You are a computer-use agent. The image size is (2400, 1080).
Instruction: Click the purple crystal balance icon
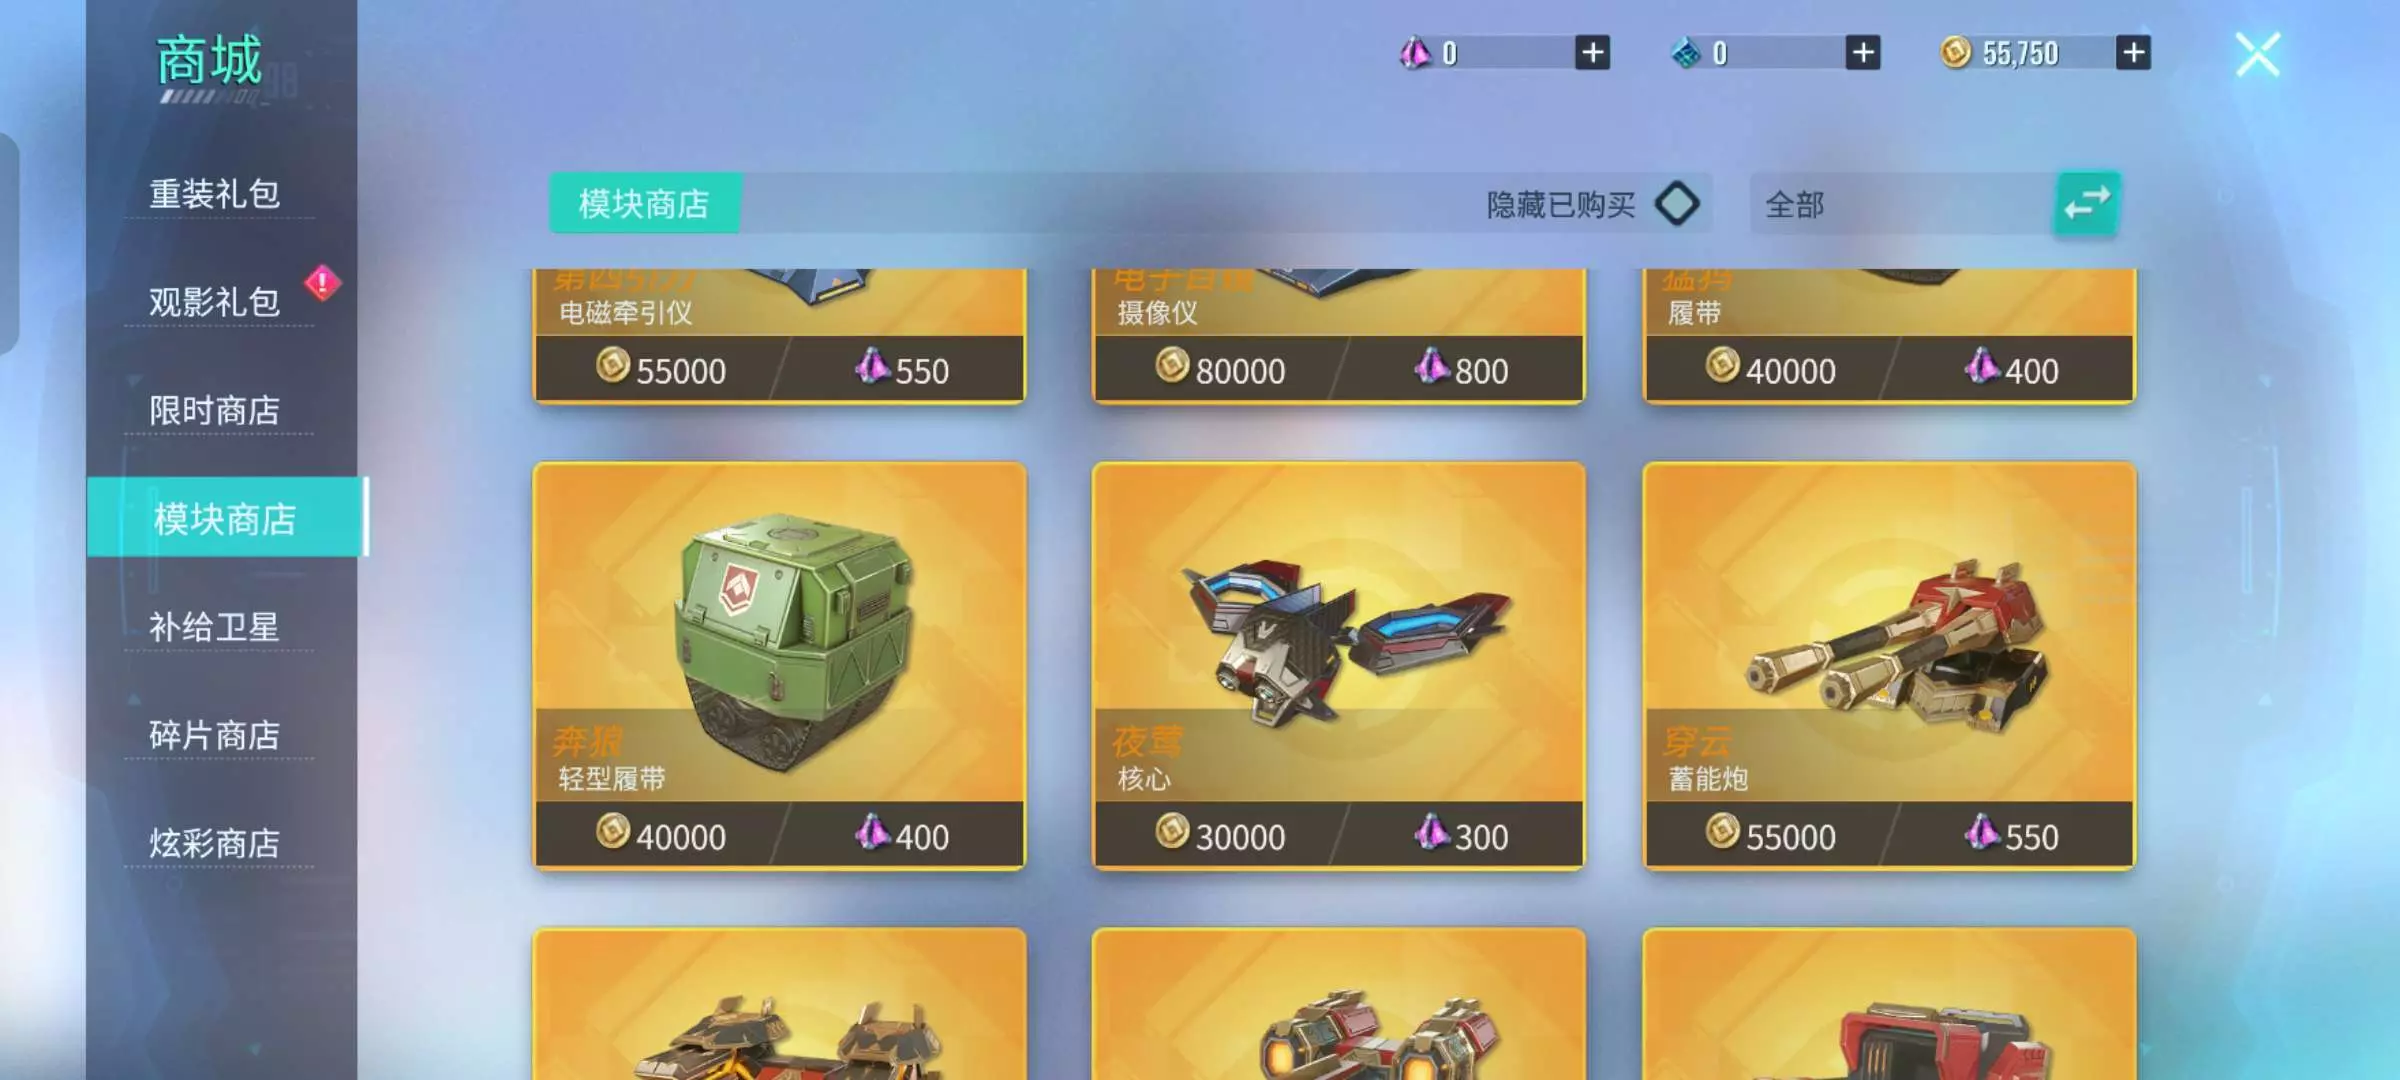click(1415, 52)
